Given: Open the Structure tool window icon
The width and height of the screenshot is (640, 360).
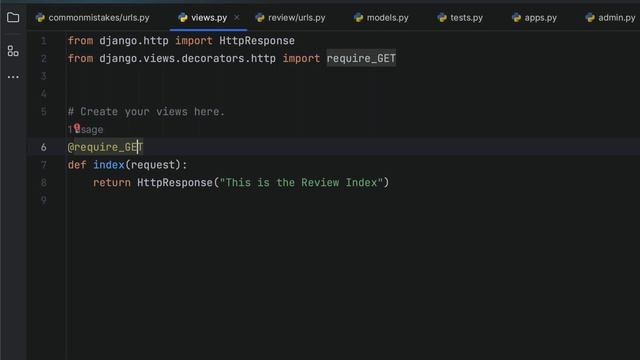Looking at the screenshot, I should coord(13,51).
